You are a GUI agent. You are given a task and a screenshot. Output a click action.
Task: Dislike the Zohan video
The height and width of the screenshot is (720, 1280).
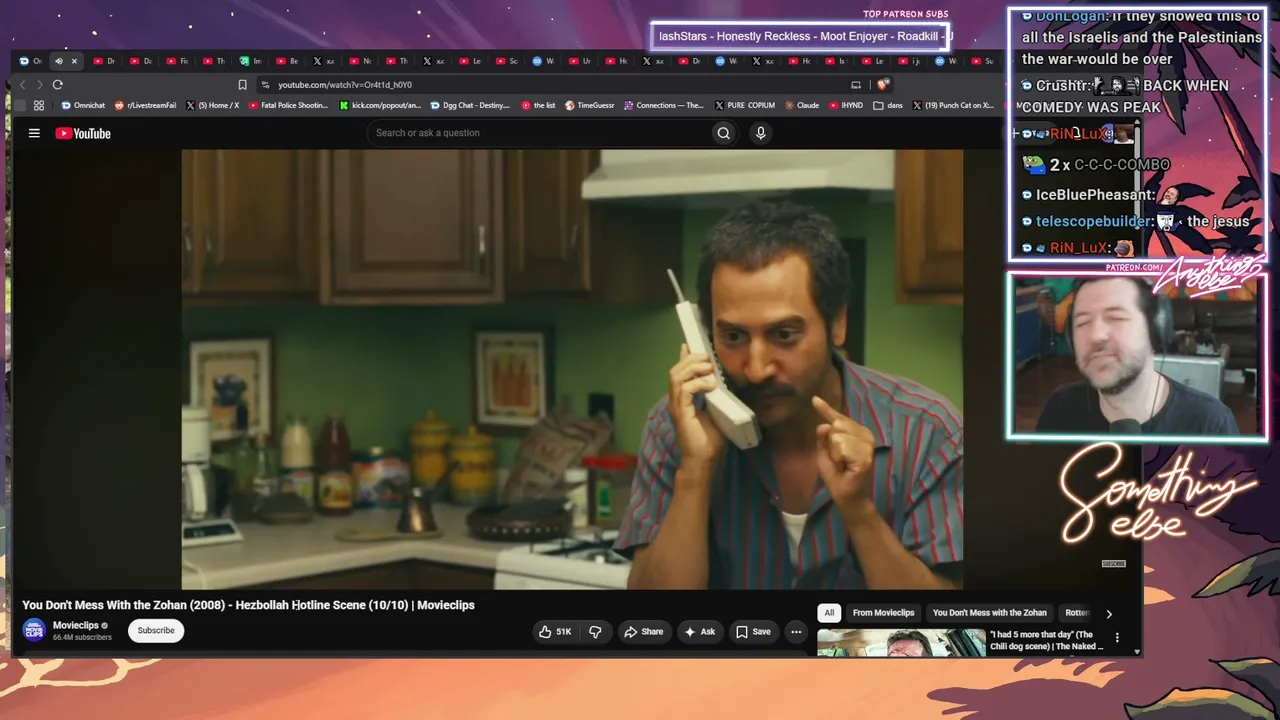(595, 632)
